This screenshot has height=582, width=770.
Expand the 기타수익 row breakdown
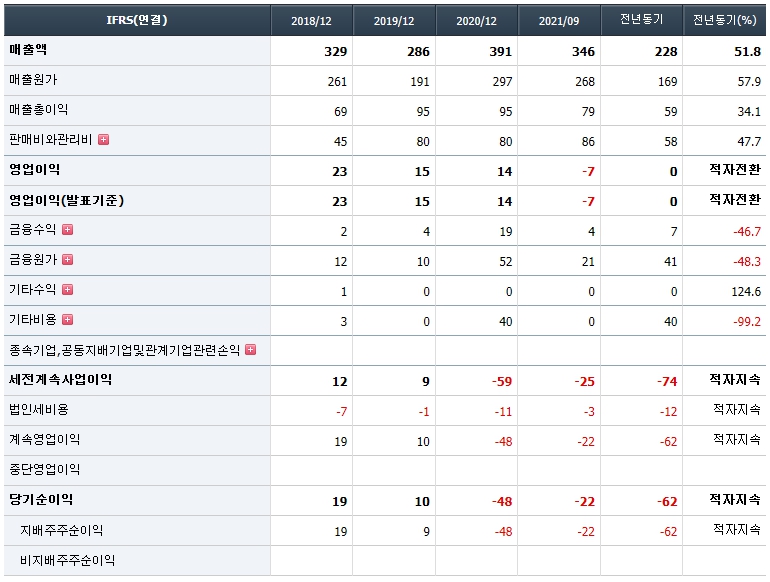[67, 290]
